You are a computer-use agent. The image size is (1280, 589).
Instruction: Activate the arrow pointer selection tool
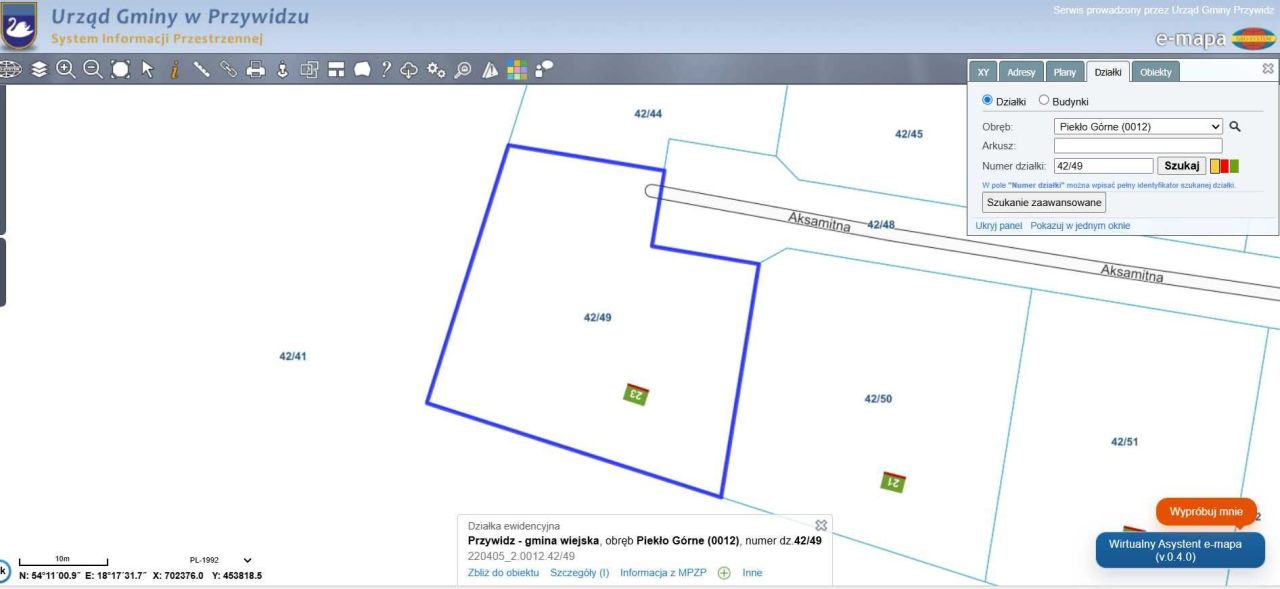(148, 69)
